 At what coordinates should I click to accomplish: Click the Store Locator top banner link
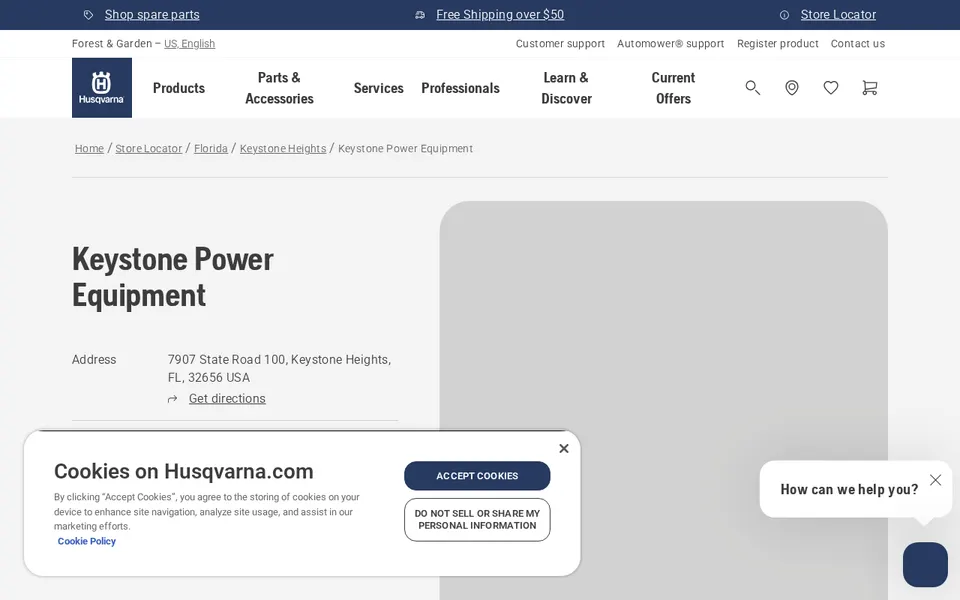tap(838, 15)
